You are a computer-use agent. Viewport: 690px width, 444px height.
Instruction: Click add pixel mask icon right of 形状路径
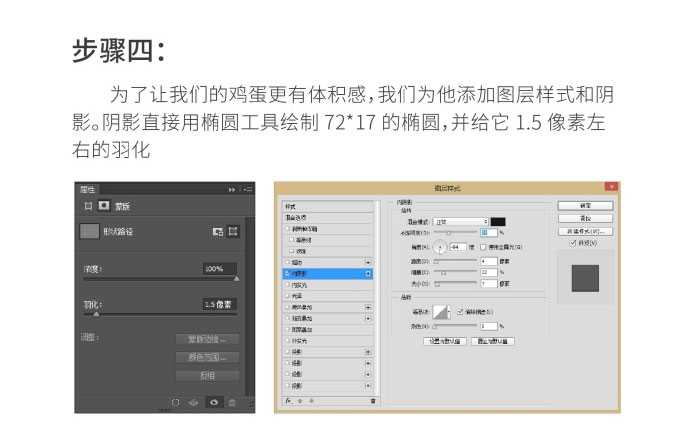pyautogui.click(x=218, y=231)
